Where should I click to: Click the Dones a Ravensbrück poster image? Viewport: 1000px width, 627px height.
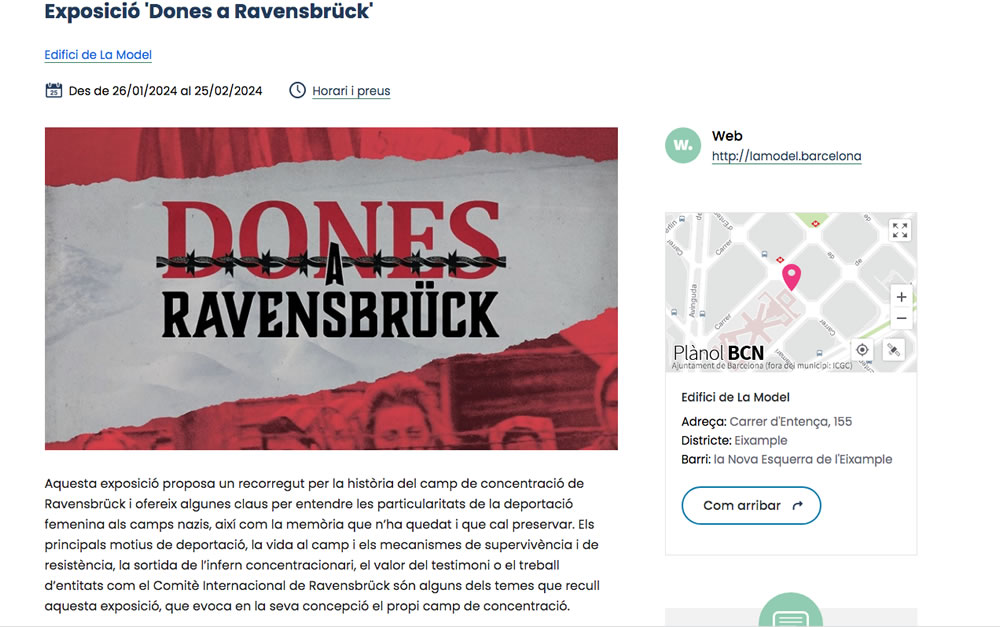(331, 288)
